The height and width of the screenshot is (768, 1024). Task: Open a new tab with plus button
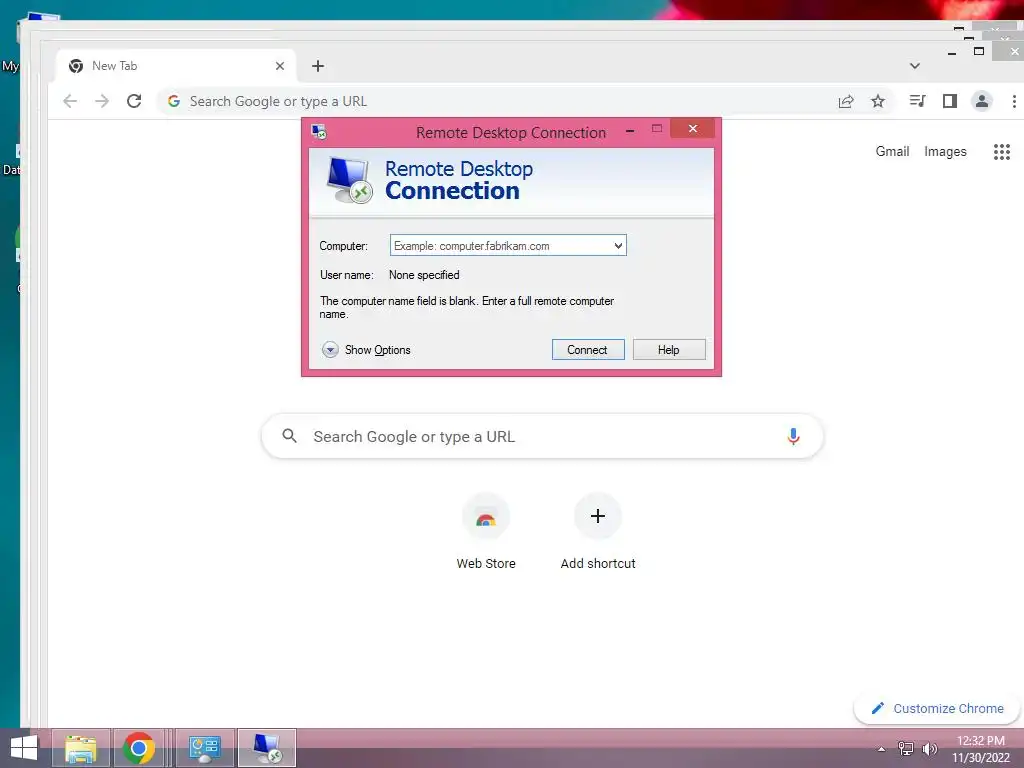[x=317, y=66]
